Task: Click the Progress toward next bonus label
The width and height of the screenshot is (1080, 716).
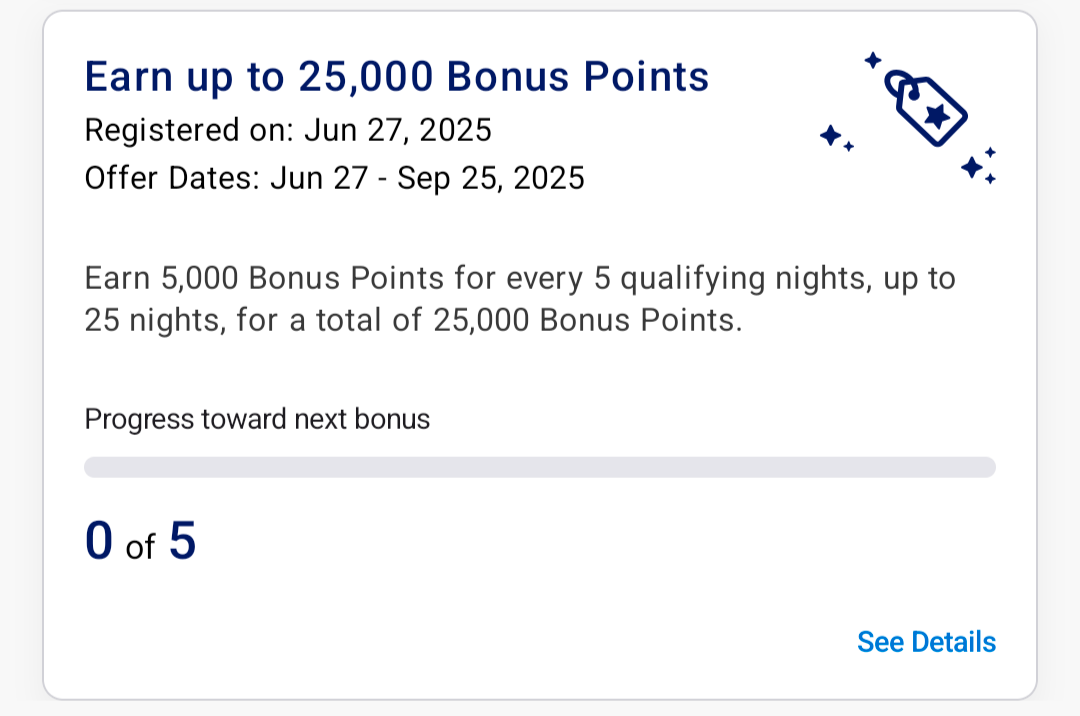Action: (x=257, y=419)
